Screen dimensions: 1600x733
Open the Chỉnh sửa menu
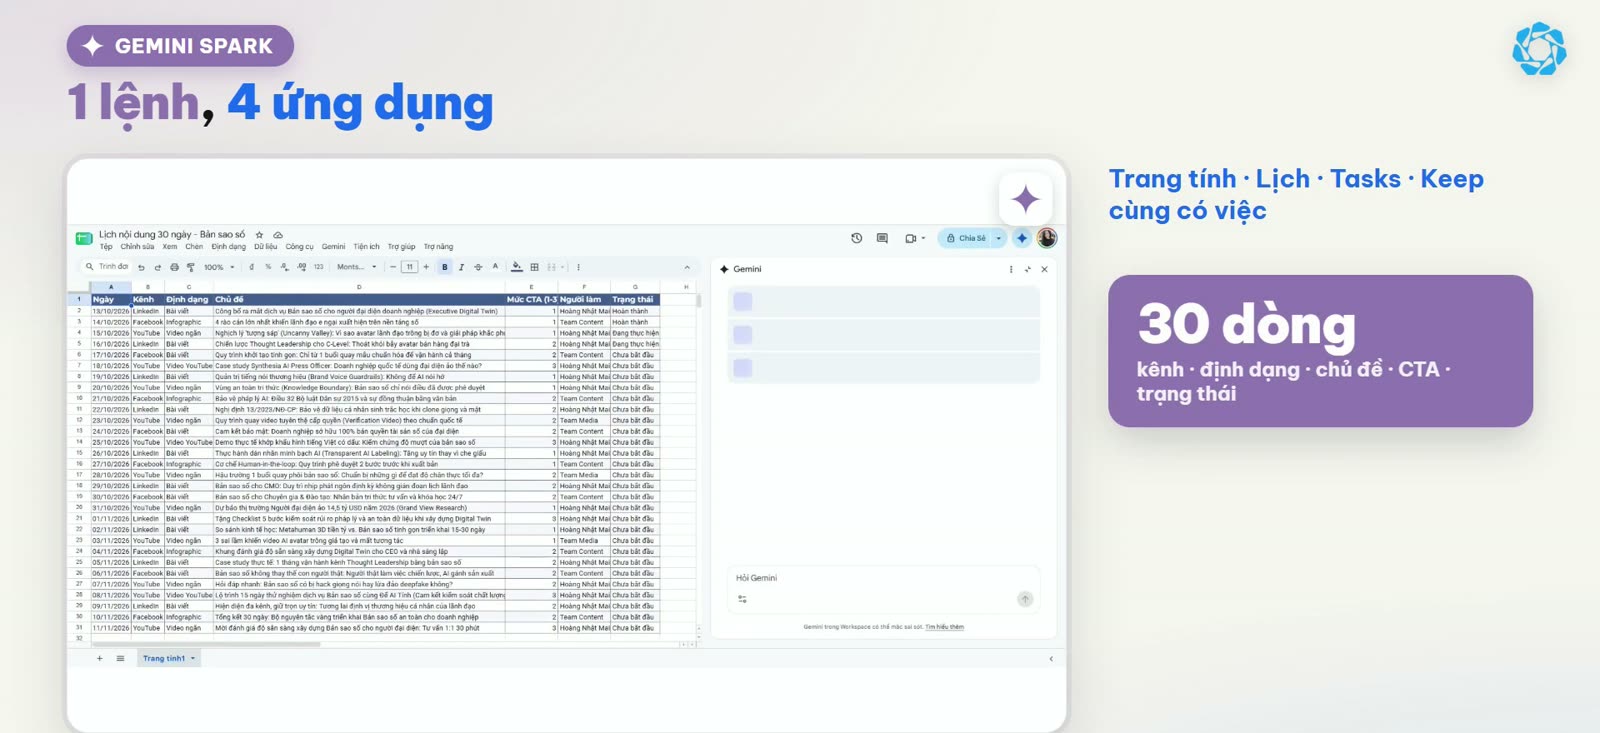[138, 247]
